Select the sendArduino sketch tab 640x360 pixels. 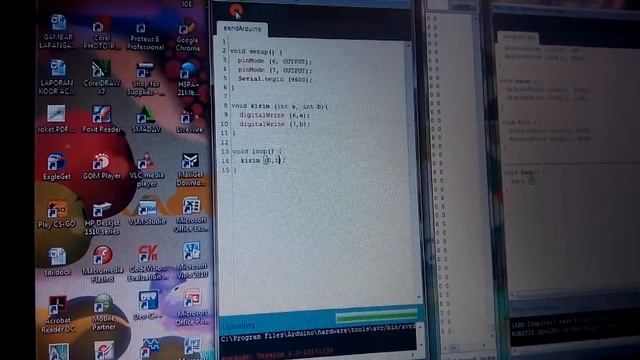pyautogui.click(x=242, y=29)
